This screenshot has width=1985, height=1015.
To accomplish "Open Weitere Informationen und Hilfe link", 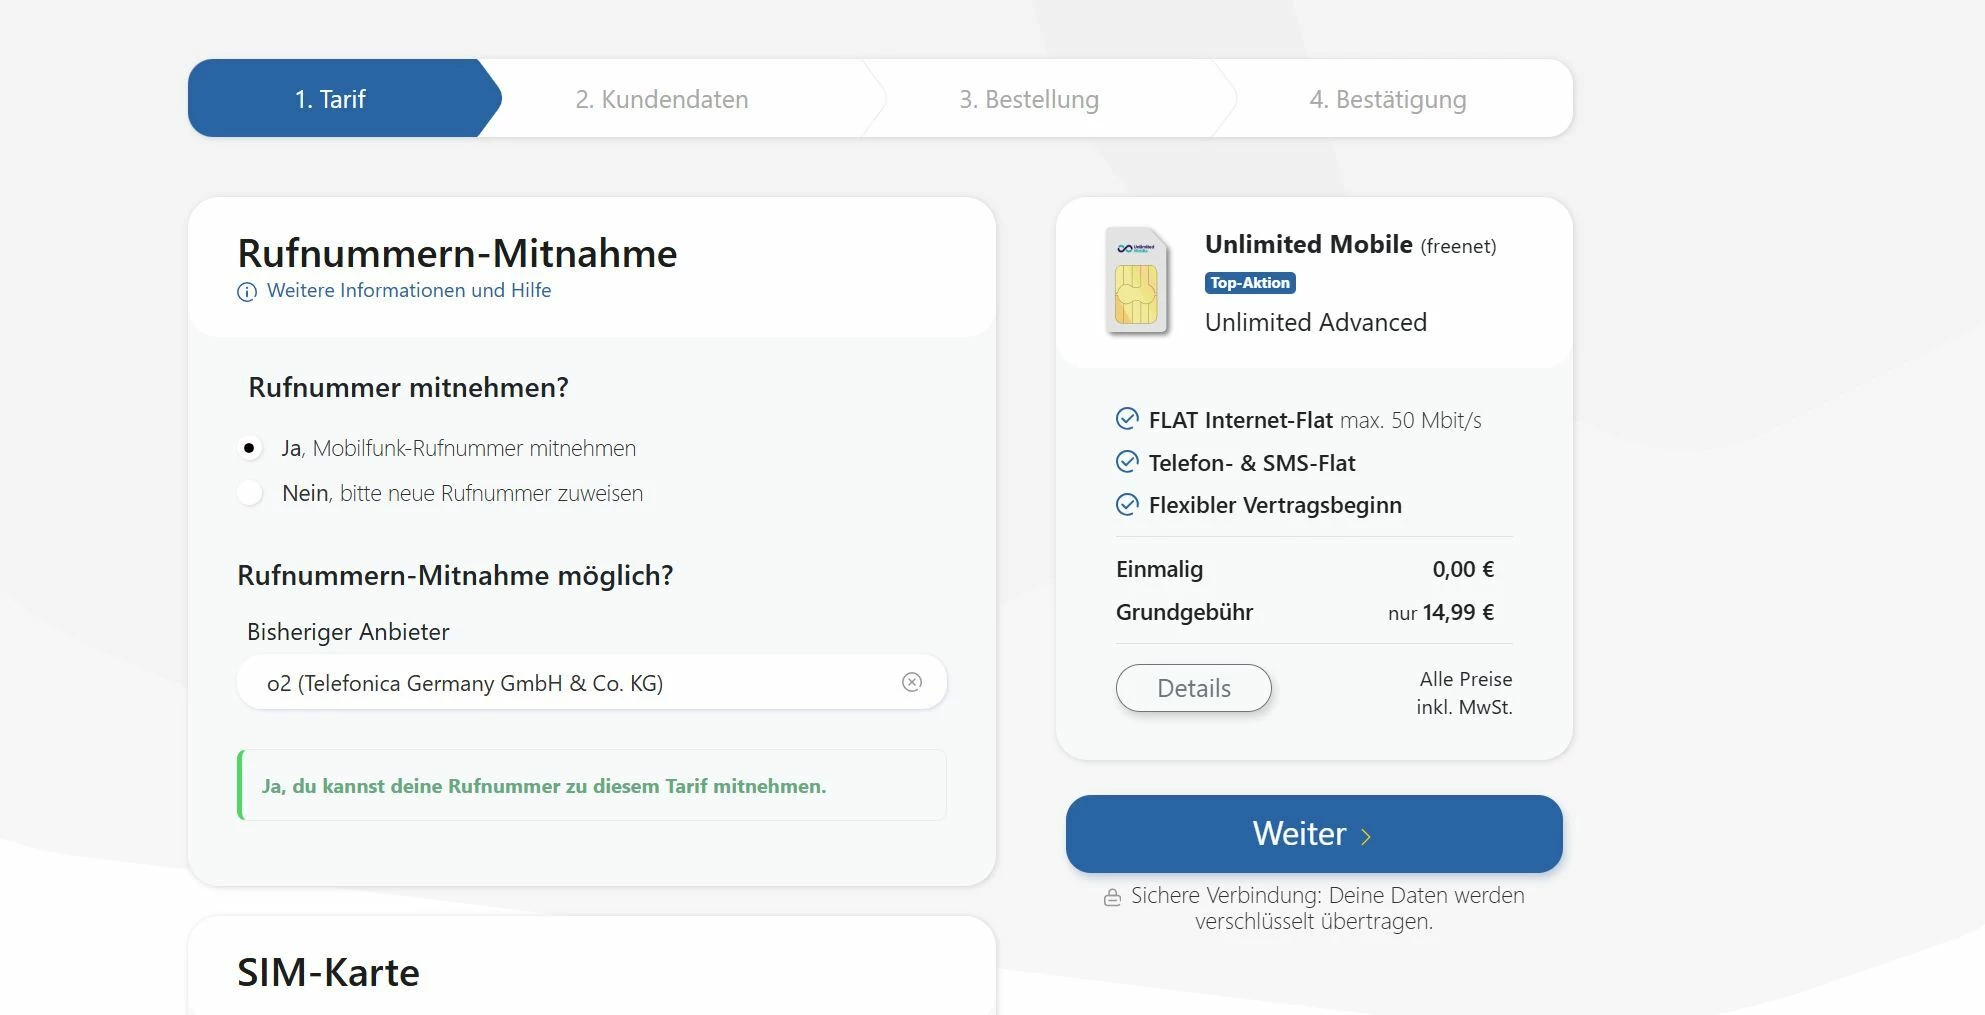I will tap(409, 290).
